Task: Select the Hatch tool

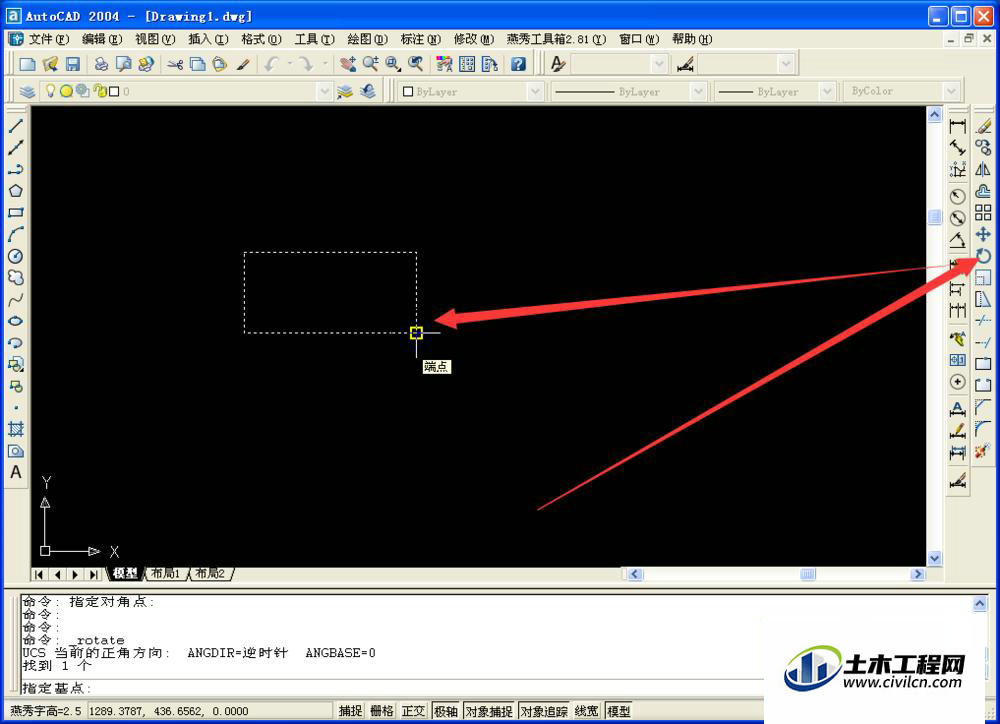Action: tap(16, 429)
